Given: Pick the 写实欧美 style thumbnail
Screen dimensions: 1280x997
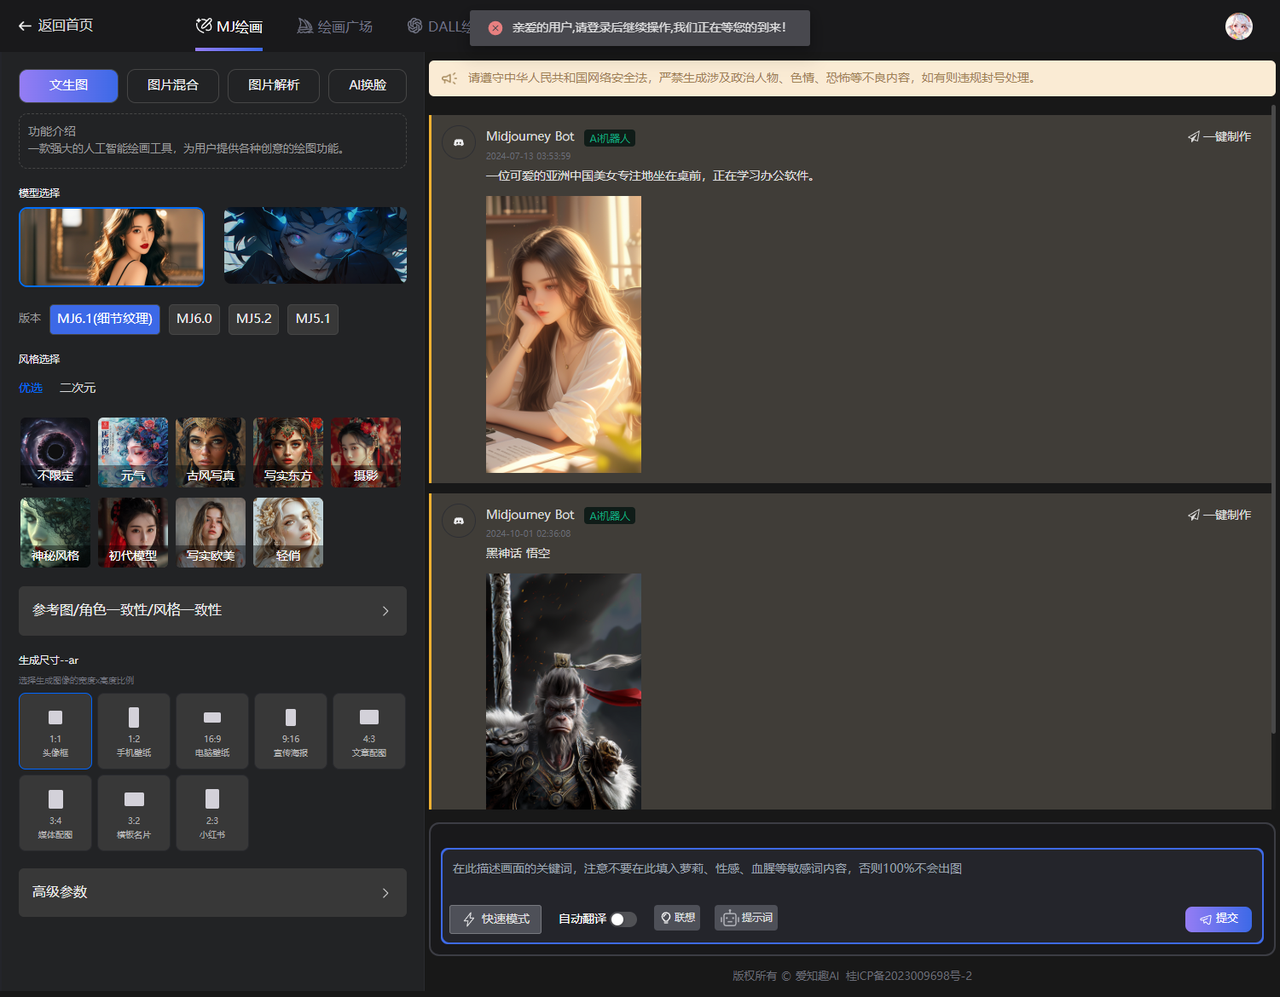Looking at the screenshot, I should point(211,532).
